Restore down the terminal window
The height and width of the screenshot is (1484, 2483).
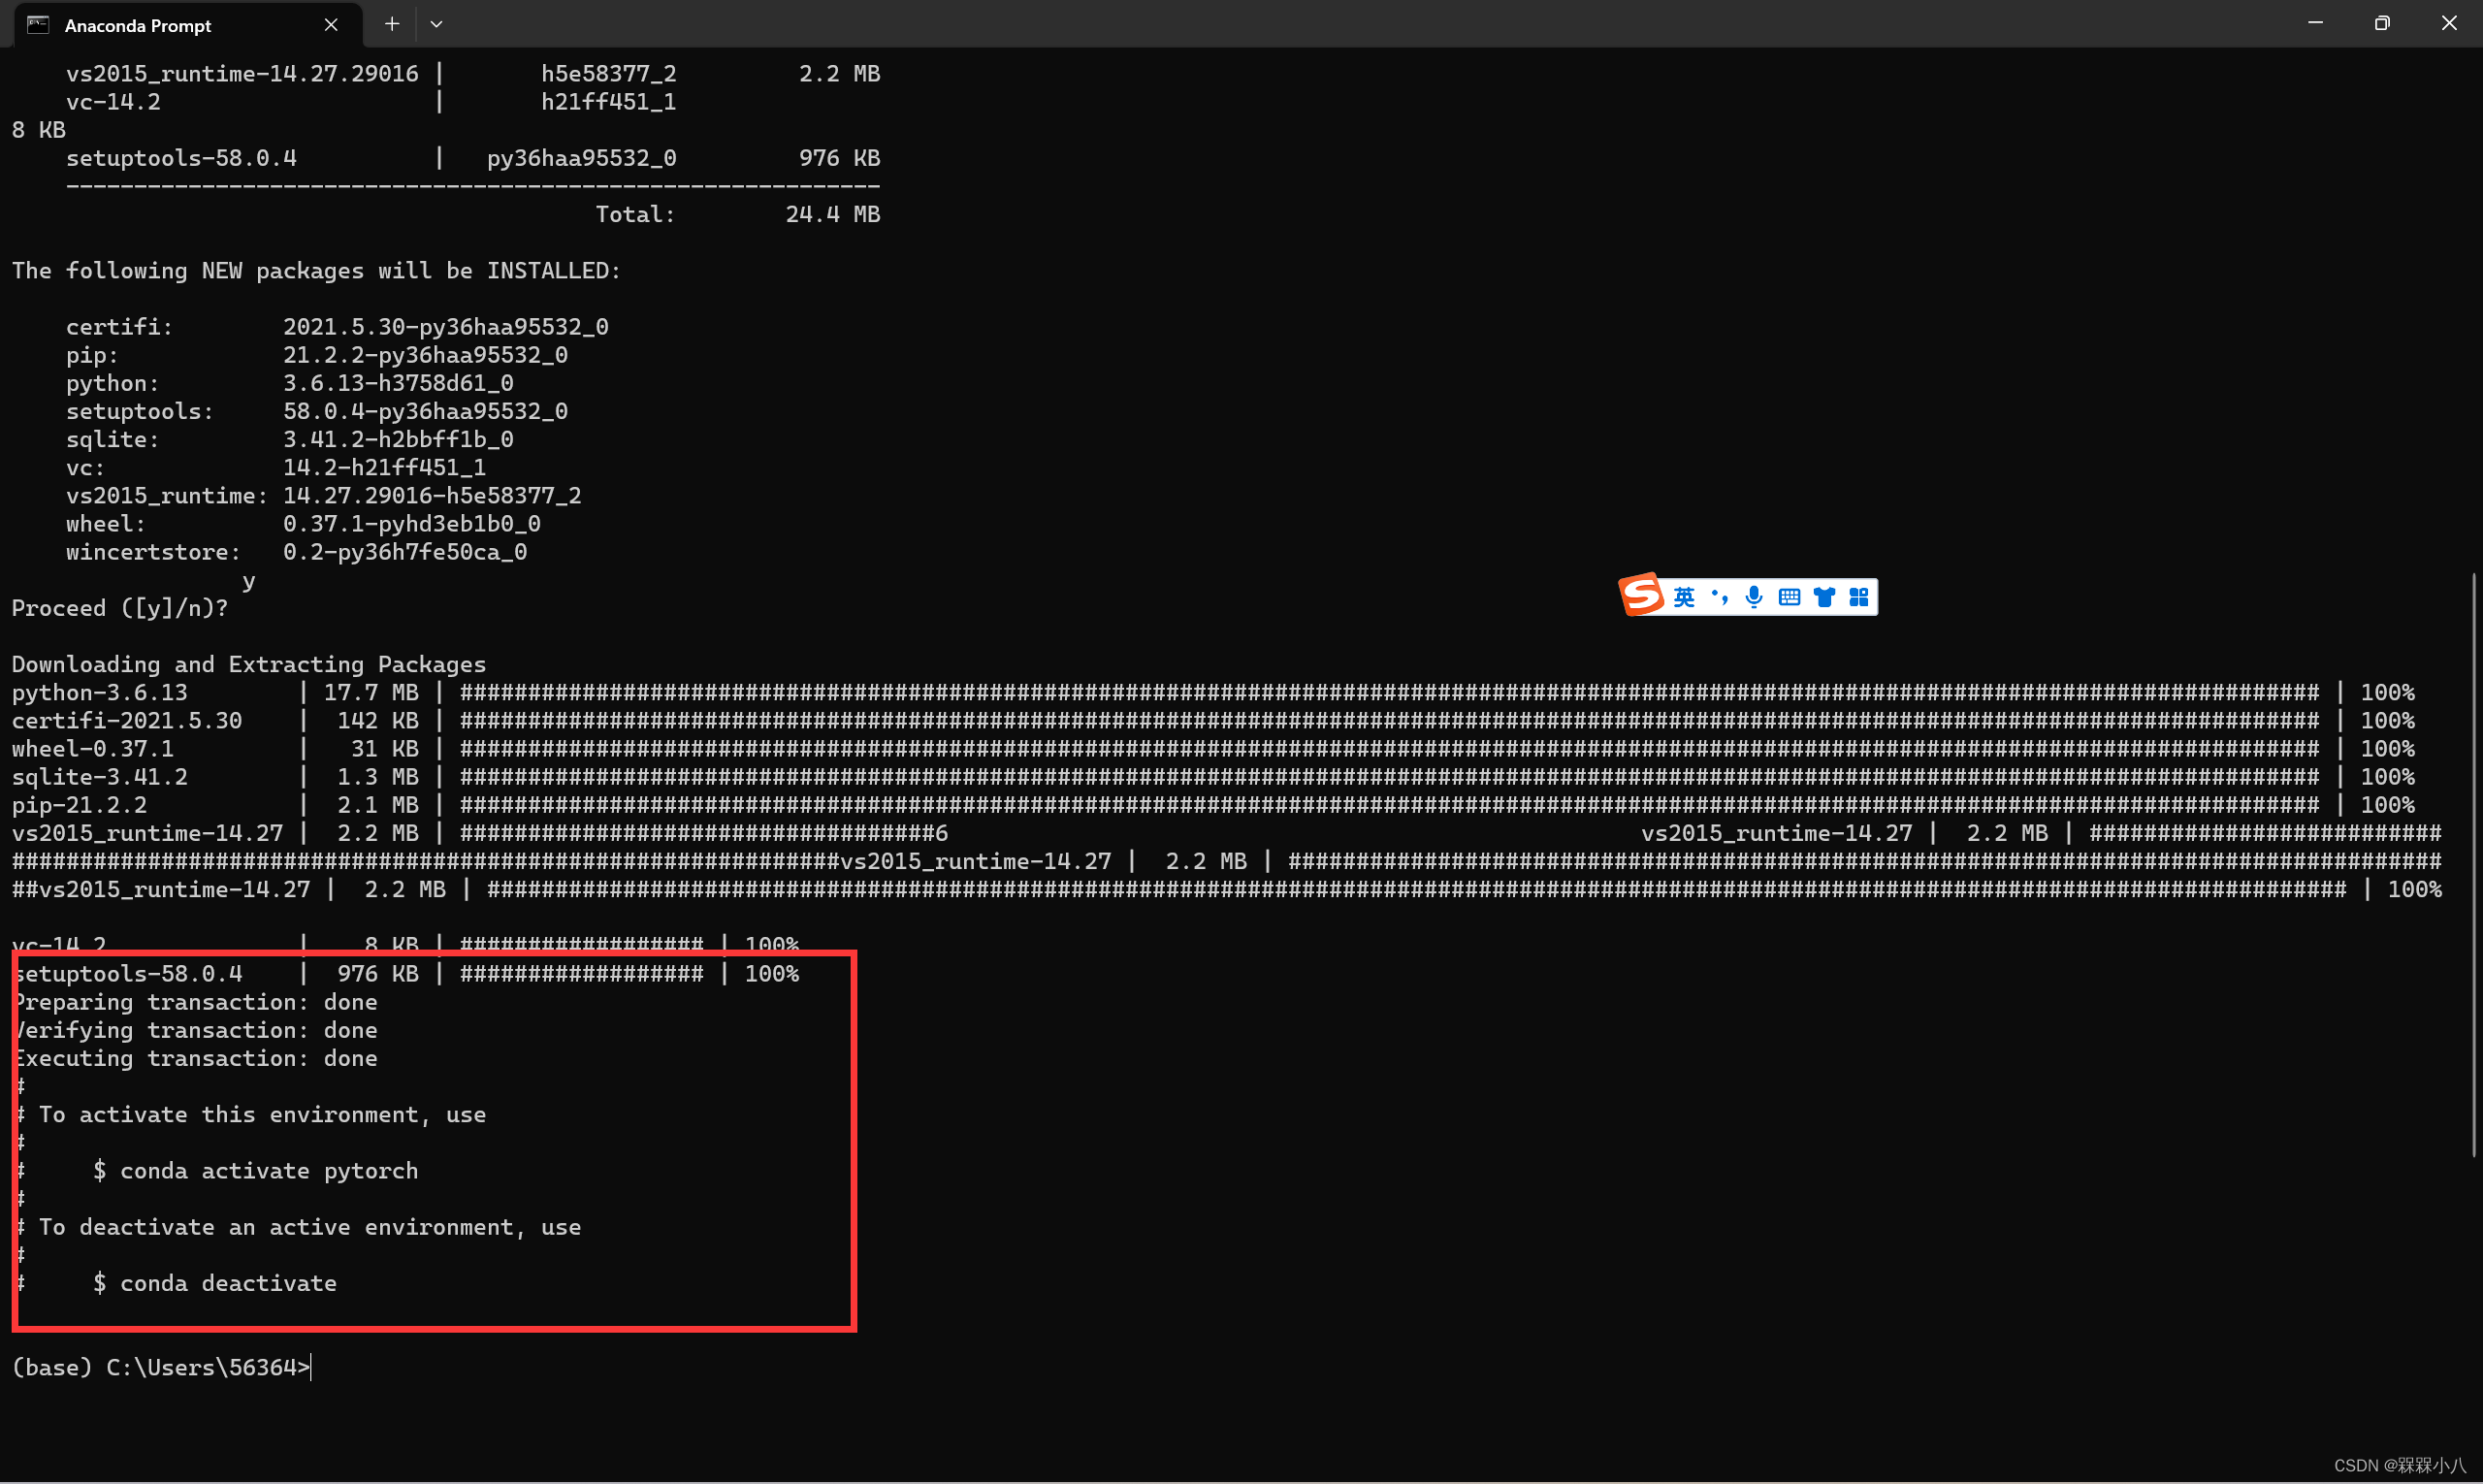(x=2382, y=23)
